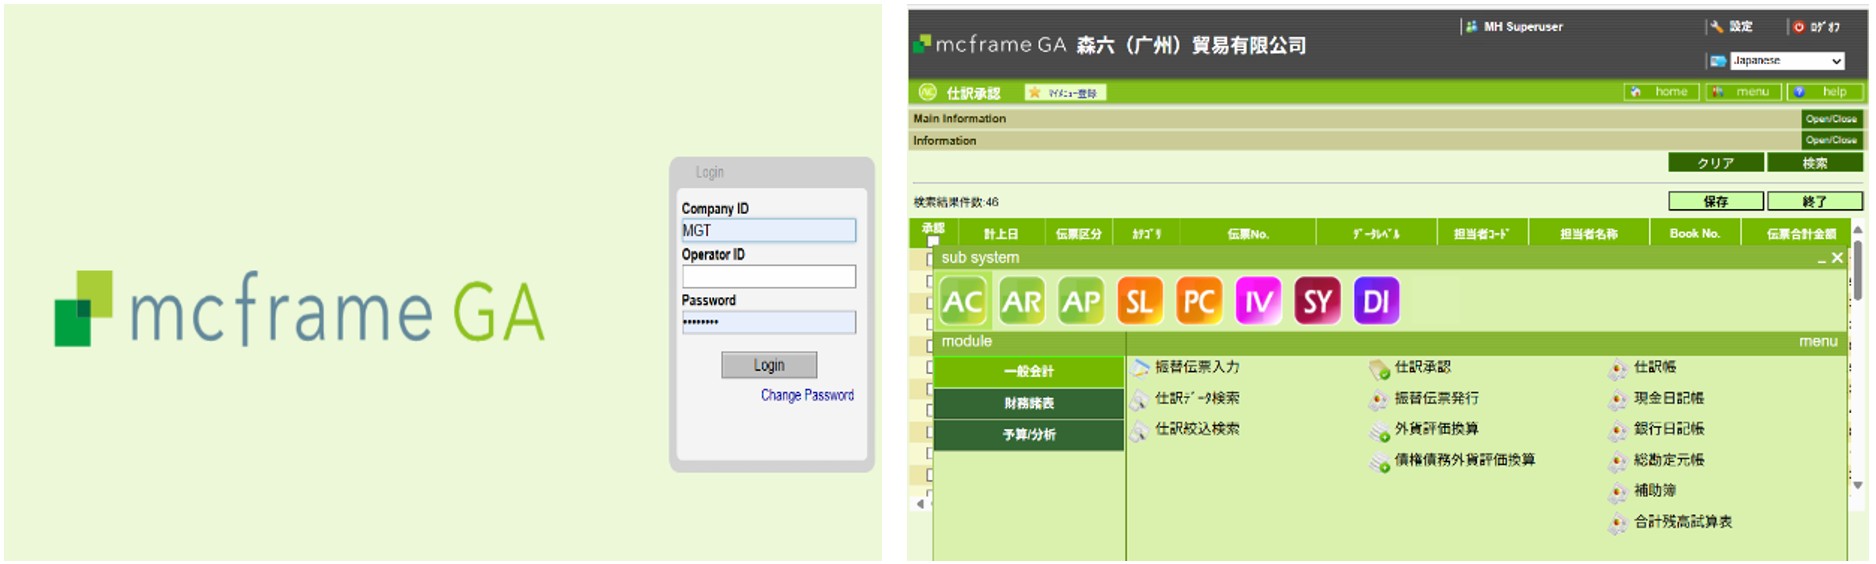Viewport: 1876px width, 564px height.
Task: Open the SL sub system icon
Action: (x=1140, y=302)
